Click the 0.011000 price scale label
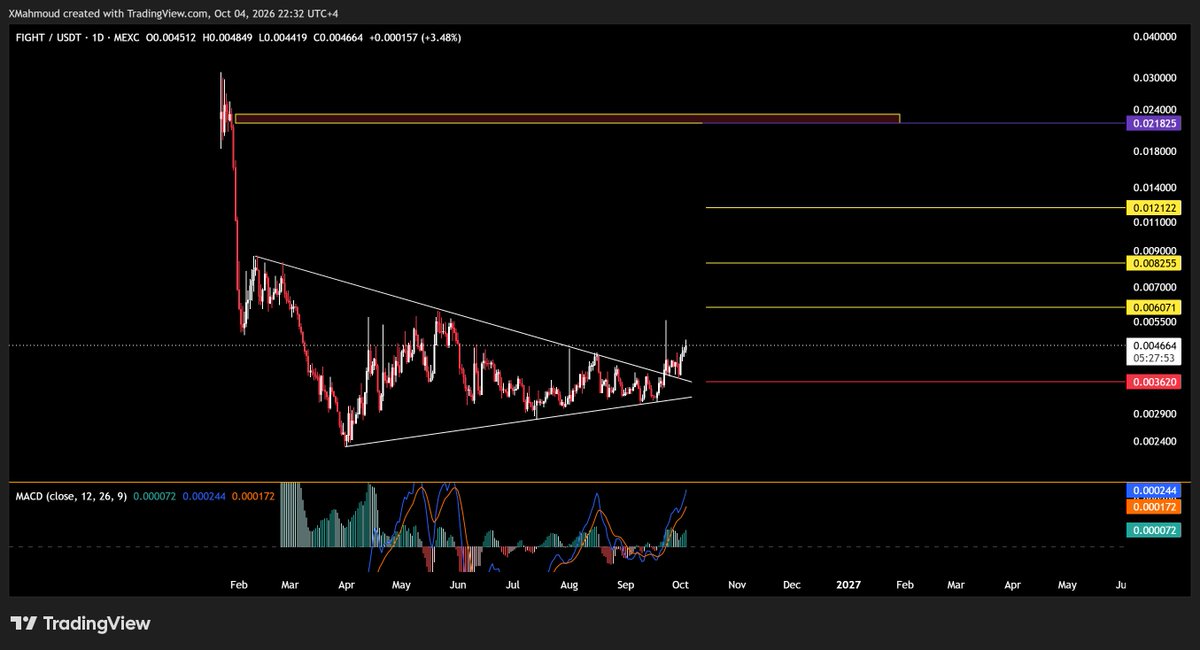Screen dimensions: 1200x650 pyautogui.click(x=1153, y=222)
